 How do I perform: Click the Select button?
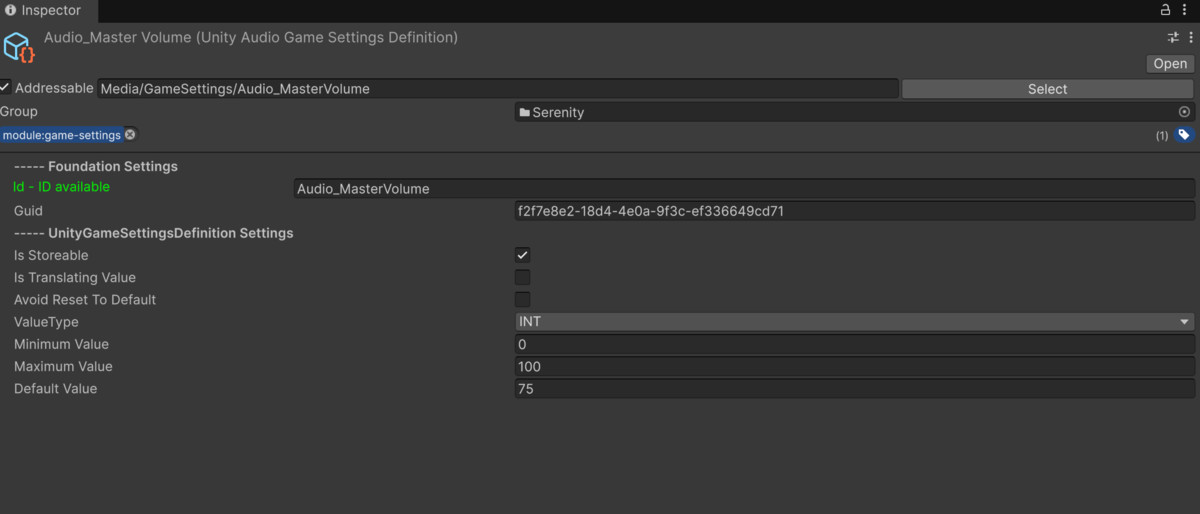[1047, 89]
